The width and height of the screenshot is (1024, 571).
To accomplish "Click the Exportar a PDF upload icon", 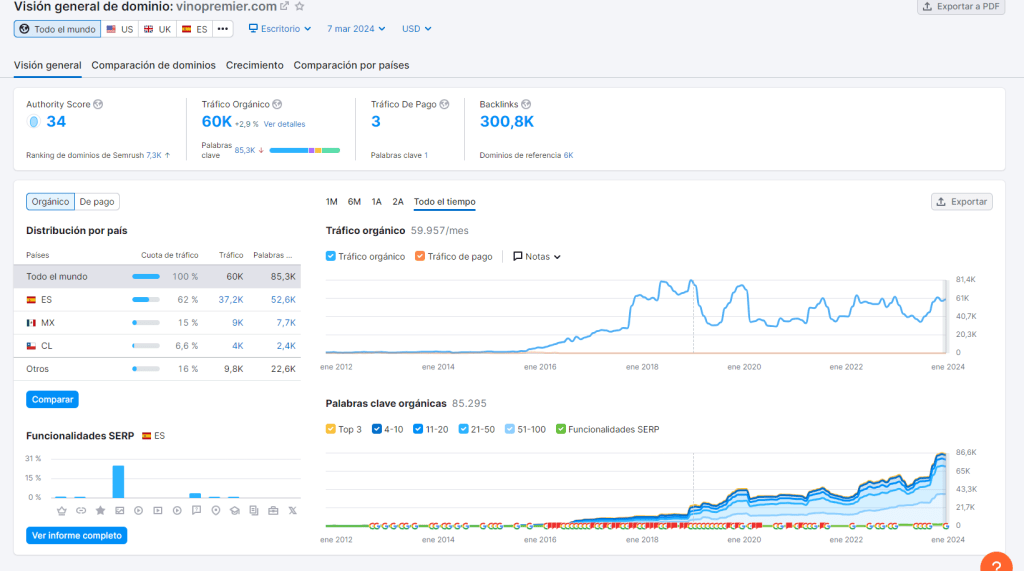I will click(927, 7).
